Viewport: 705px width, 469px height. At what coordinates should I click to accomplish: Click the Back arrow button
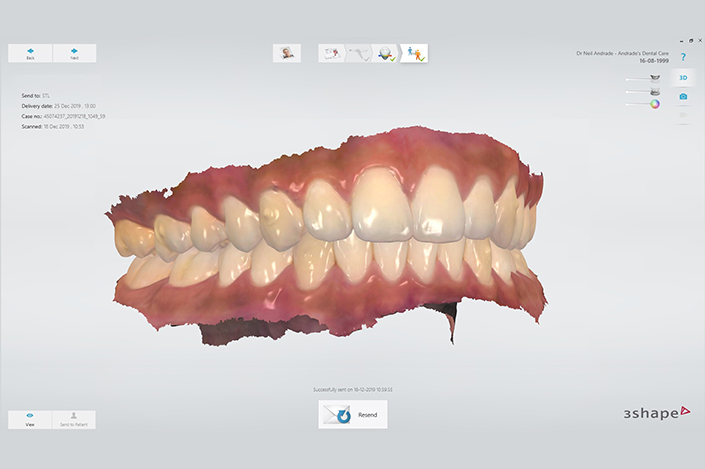point(30,53)
